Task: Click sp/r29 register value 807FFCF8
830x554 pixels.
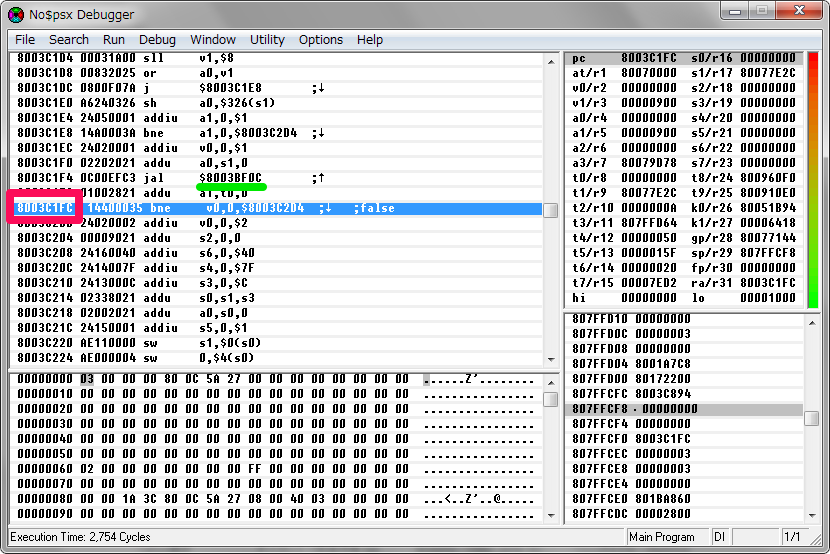Action: pyautogui.click(x=768, y=253)
